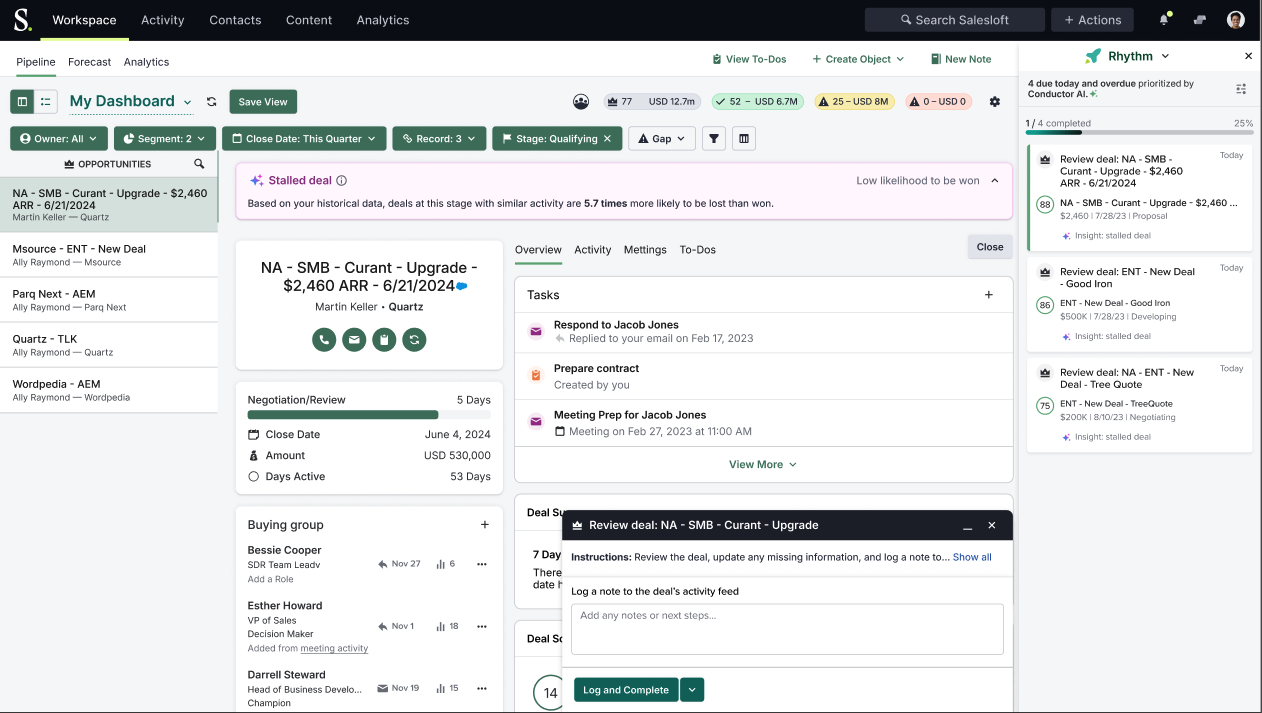Open the filter funnel icon
This screenshot has width=1262, height=713.
714,139
